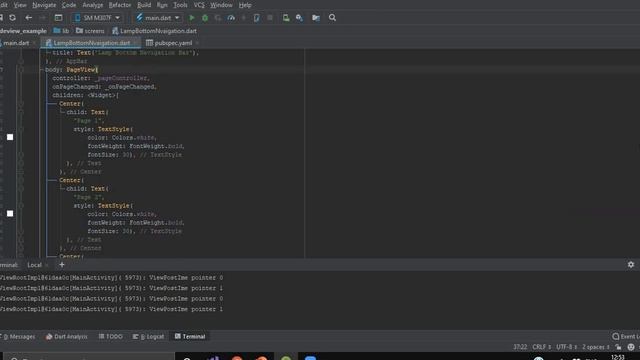The image size is (640, 360).
Task: Click the LampBottomNvaigation.dart breadcrumb
Action: (x=154, y=31)
